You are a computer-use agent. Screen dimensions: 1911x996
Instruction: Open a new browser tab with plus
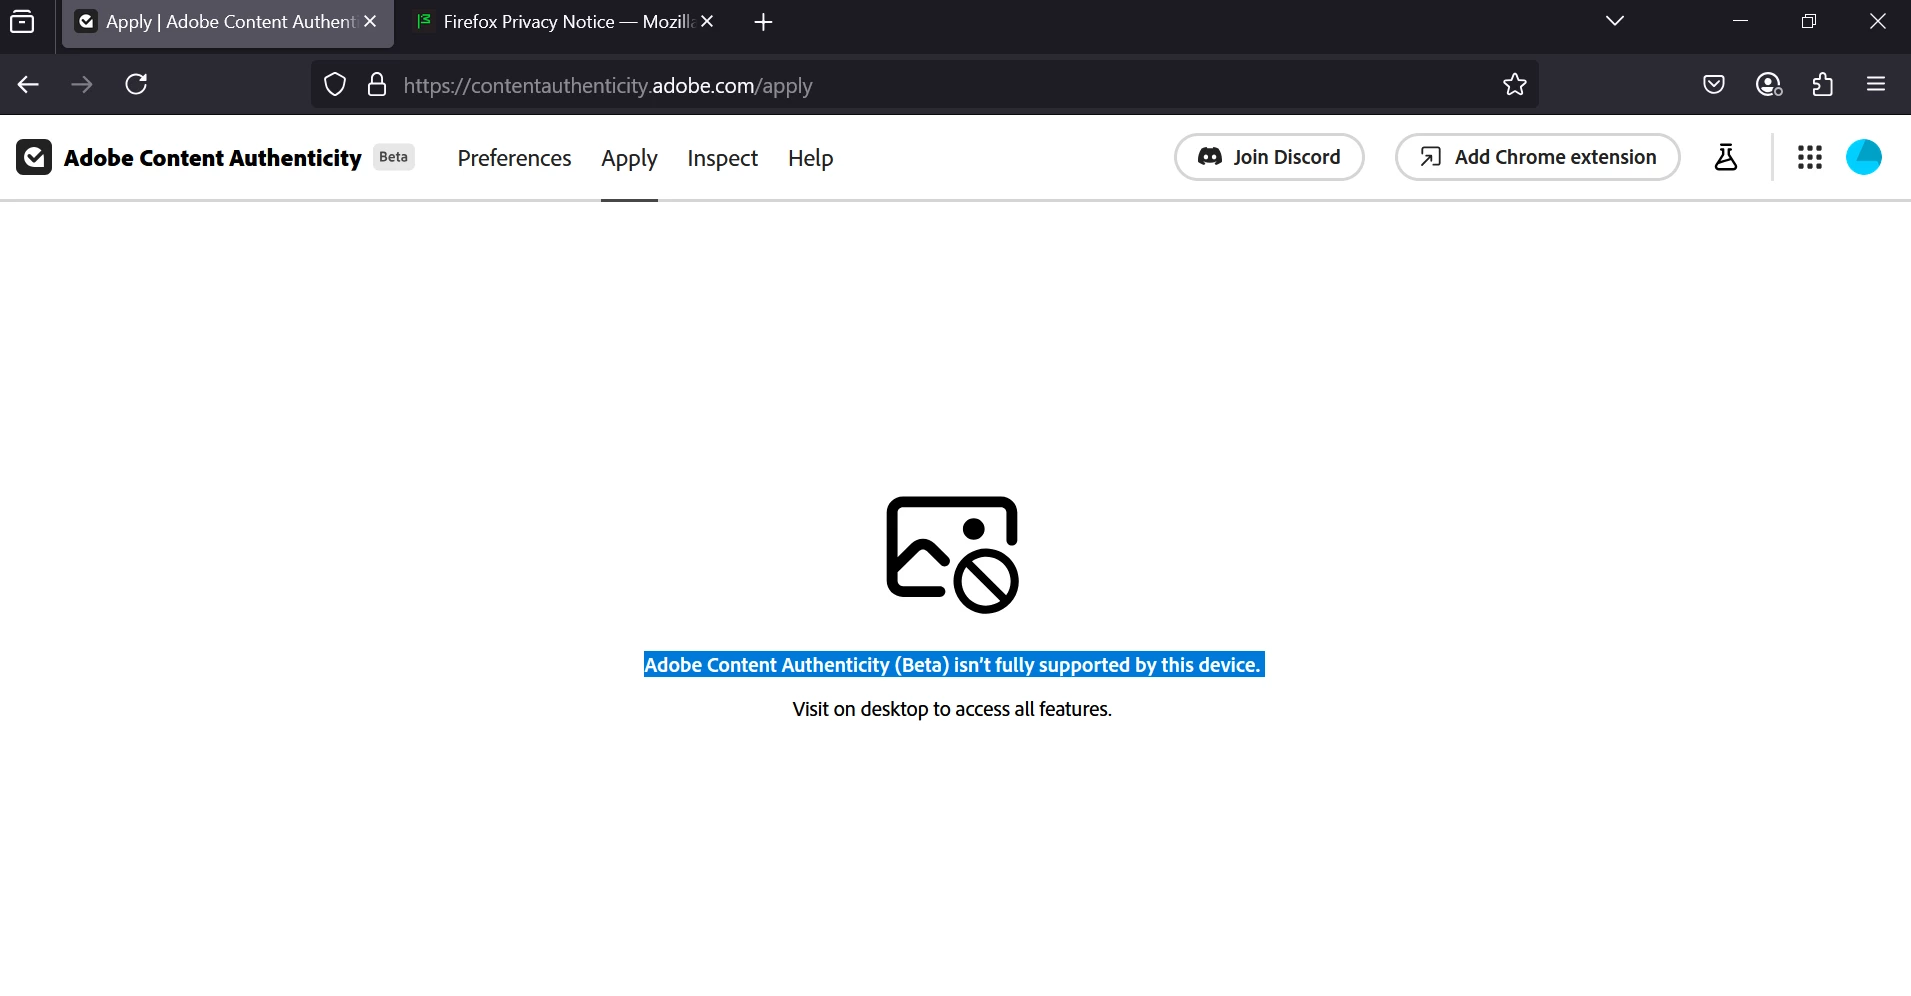point(763,22)
